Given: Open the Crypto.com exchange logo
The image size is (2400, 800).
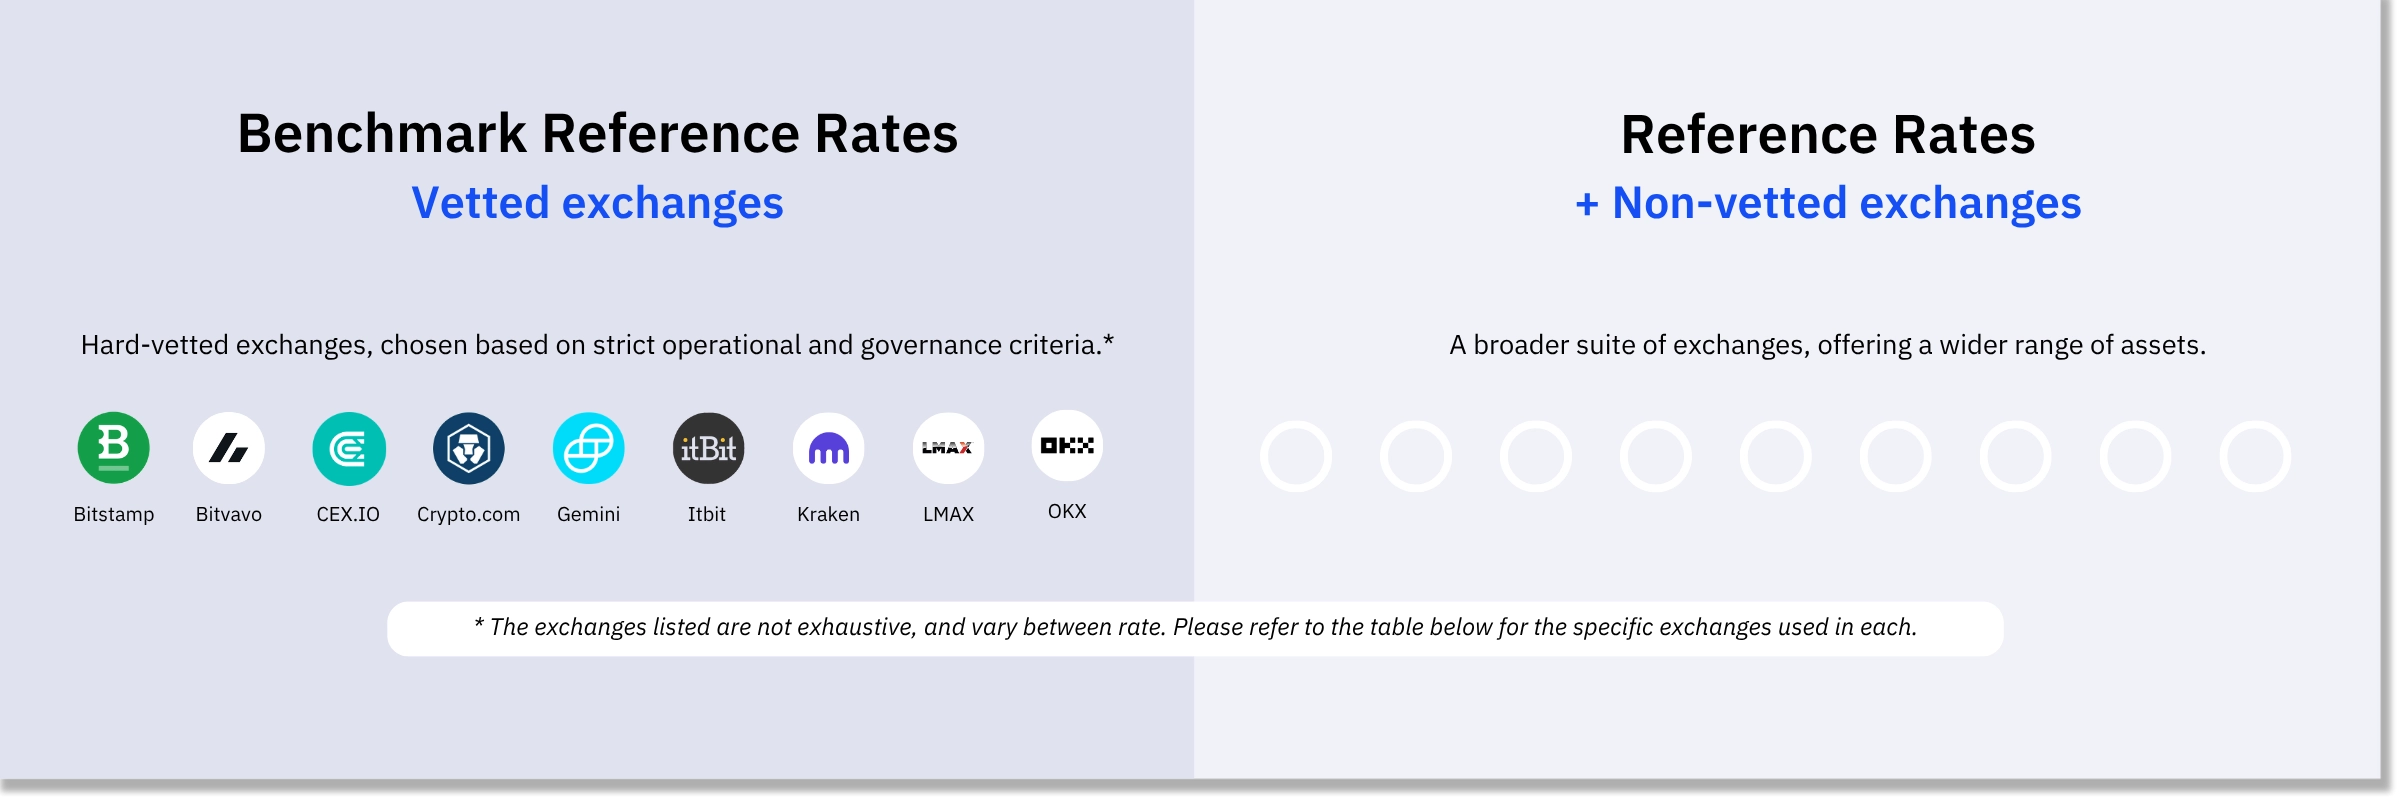Looking at the screenshot, I should point(468,448).
